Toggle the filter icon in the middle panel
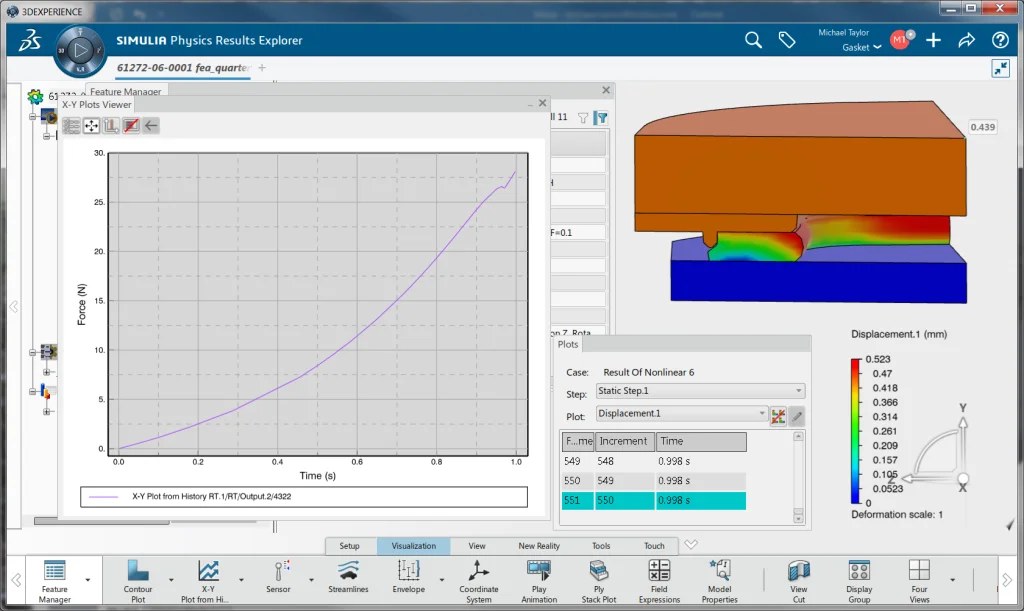This screenshot has height=611, width=1024. click(600, 118)
